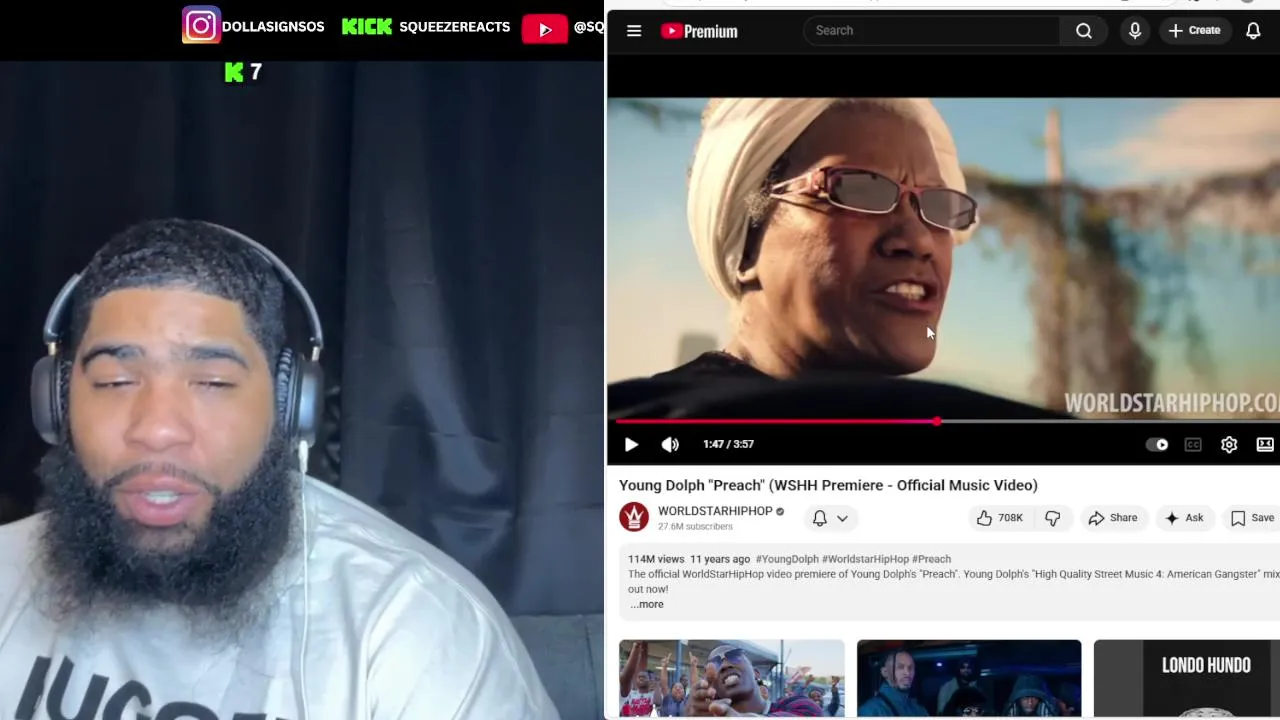Toggle the autoplay switch in player
1280x720 pixels.
click(1157, 444)
